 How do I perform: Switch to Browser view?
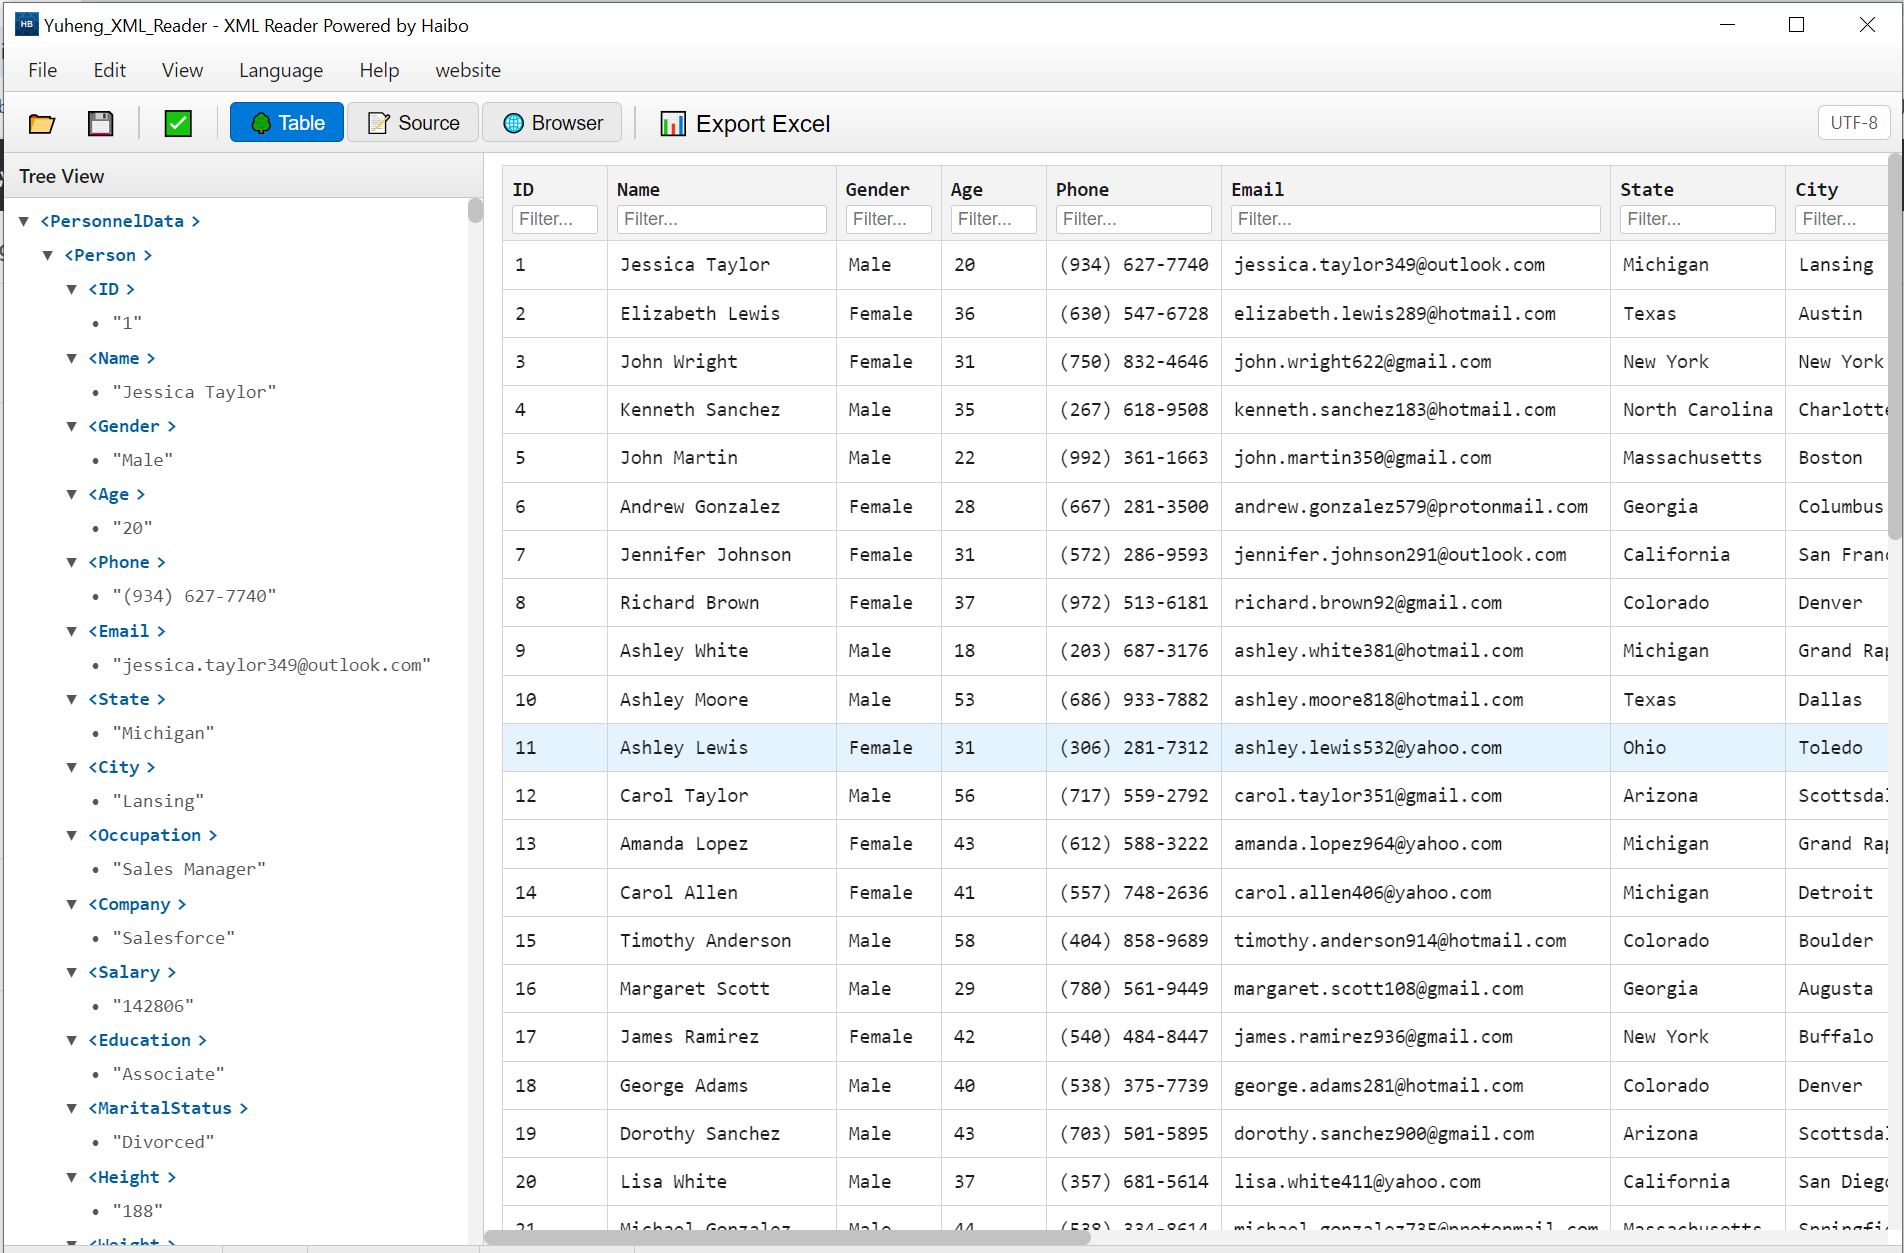pyautogui.click(x=553, y=122)
